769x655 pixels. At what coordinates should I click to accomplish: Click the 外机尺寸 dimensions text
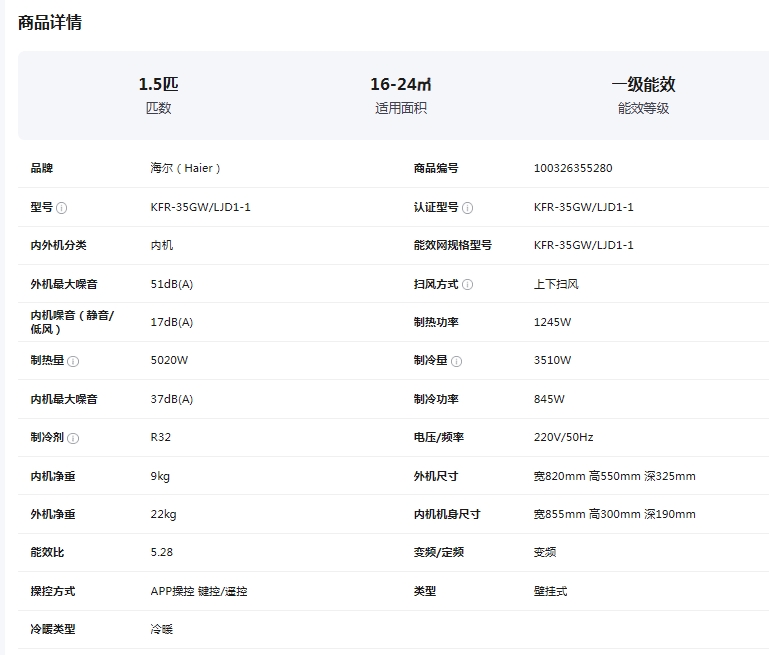pyautogui.click(x=615, y=476)
